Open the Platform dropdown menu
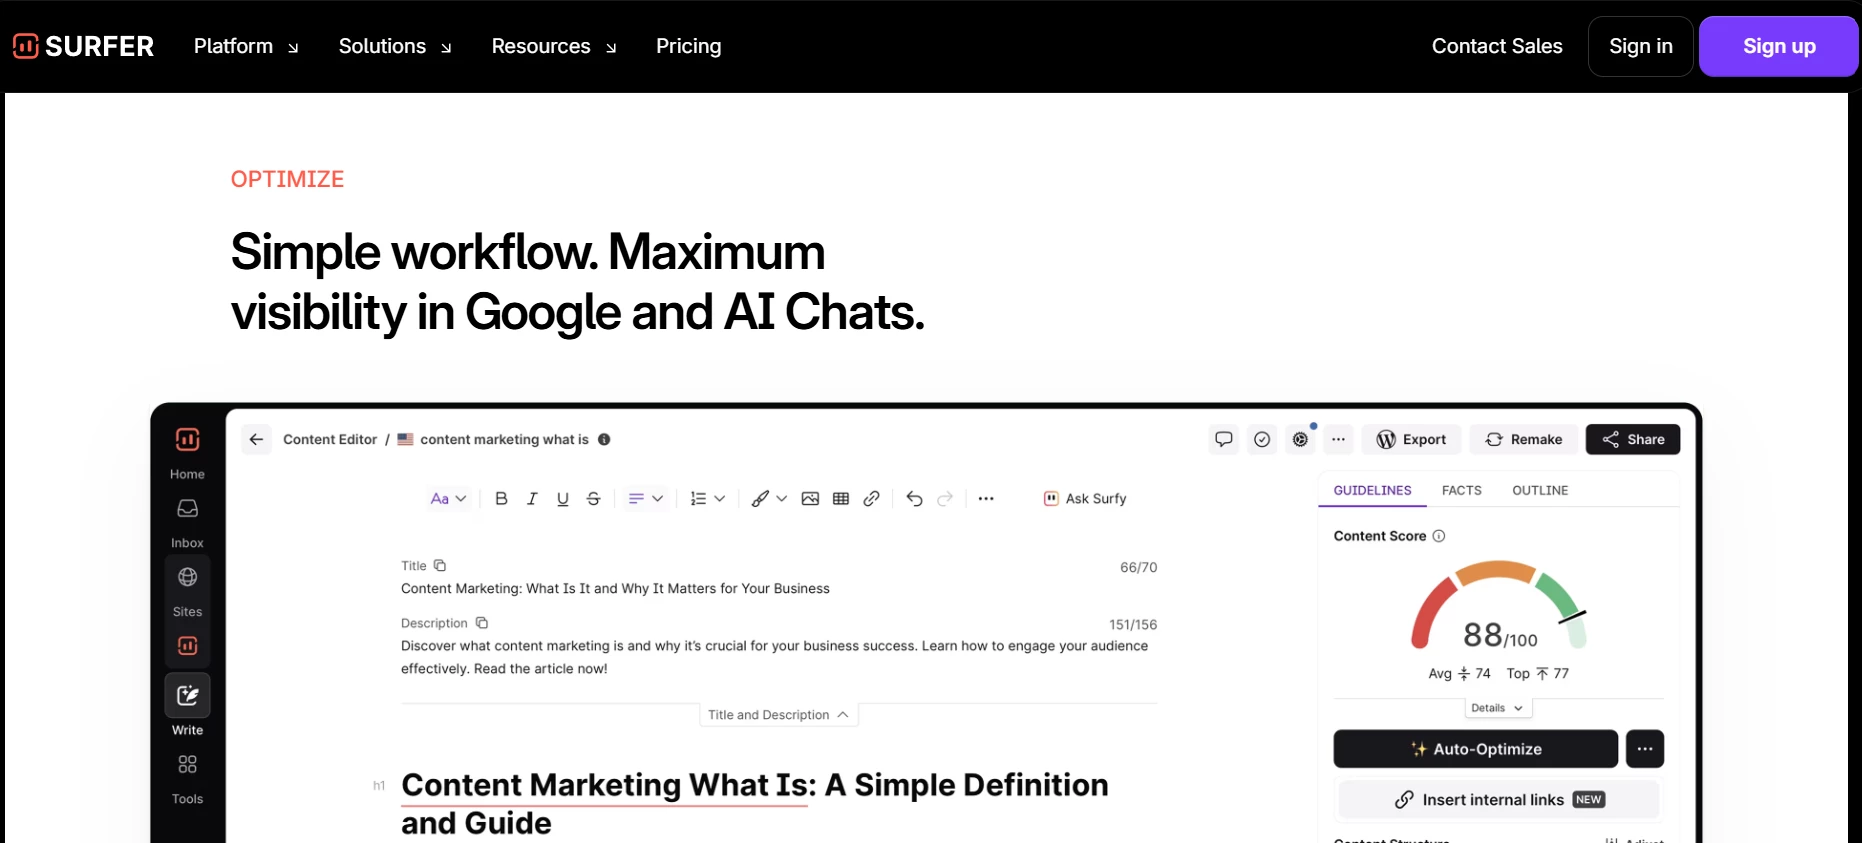 pos(246,46)
